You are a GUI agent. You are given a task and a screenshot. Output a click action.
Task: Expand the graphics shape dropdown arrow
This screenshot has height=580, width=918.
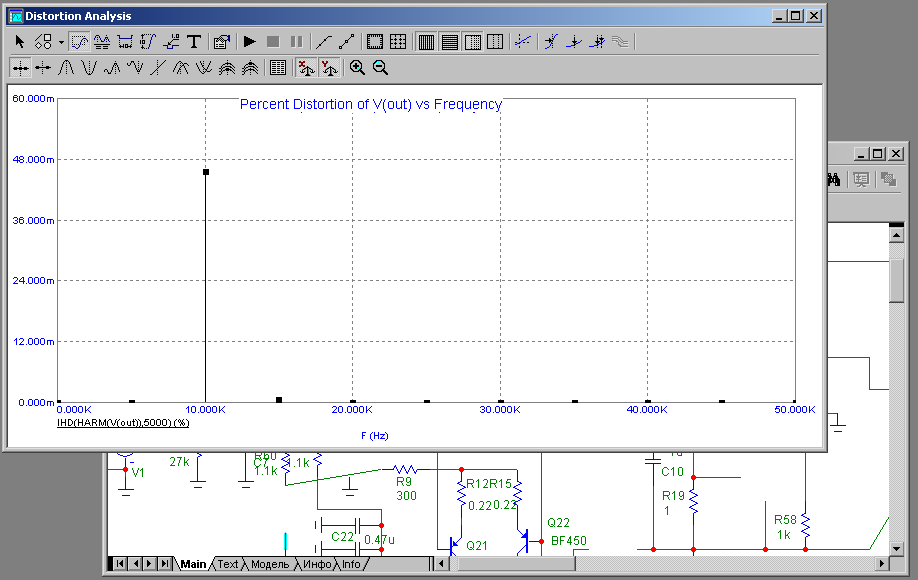click(61, 42)
